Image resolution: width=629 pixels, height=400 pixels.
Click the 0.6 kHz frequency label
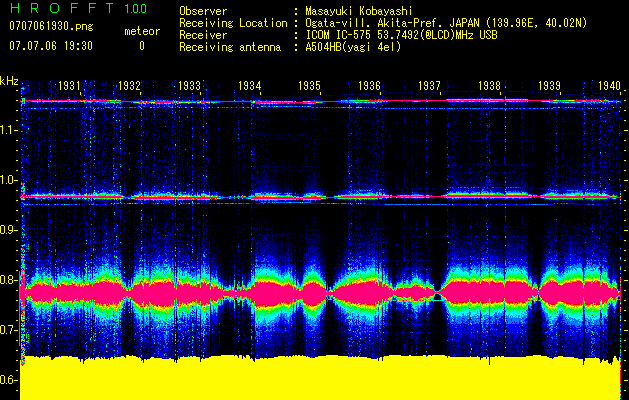point(9,380)
